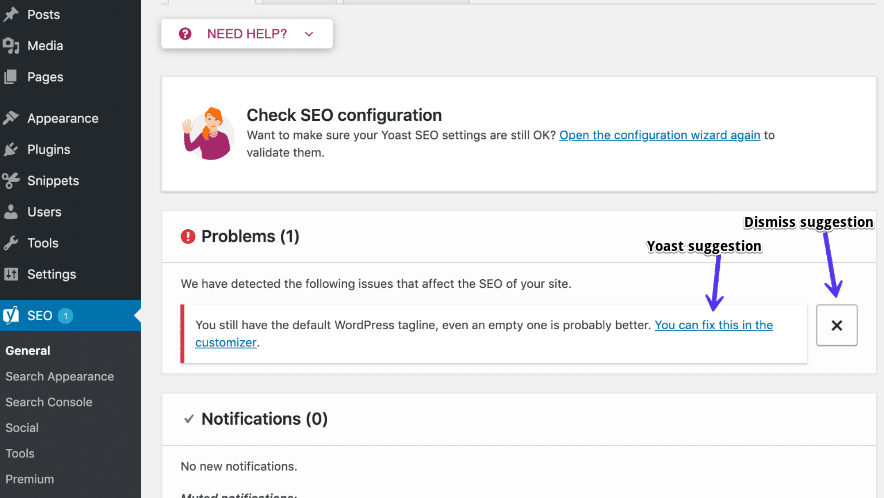The image size is (884, 498).
Task: Click the detected issues description text
Action: click(376, 284)
